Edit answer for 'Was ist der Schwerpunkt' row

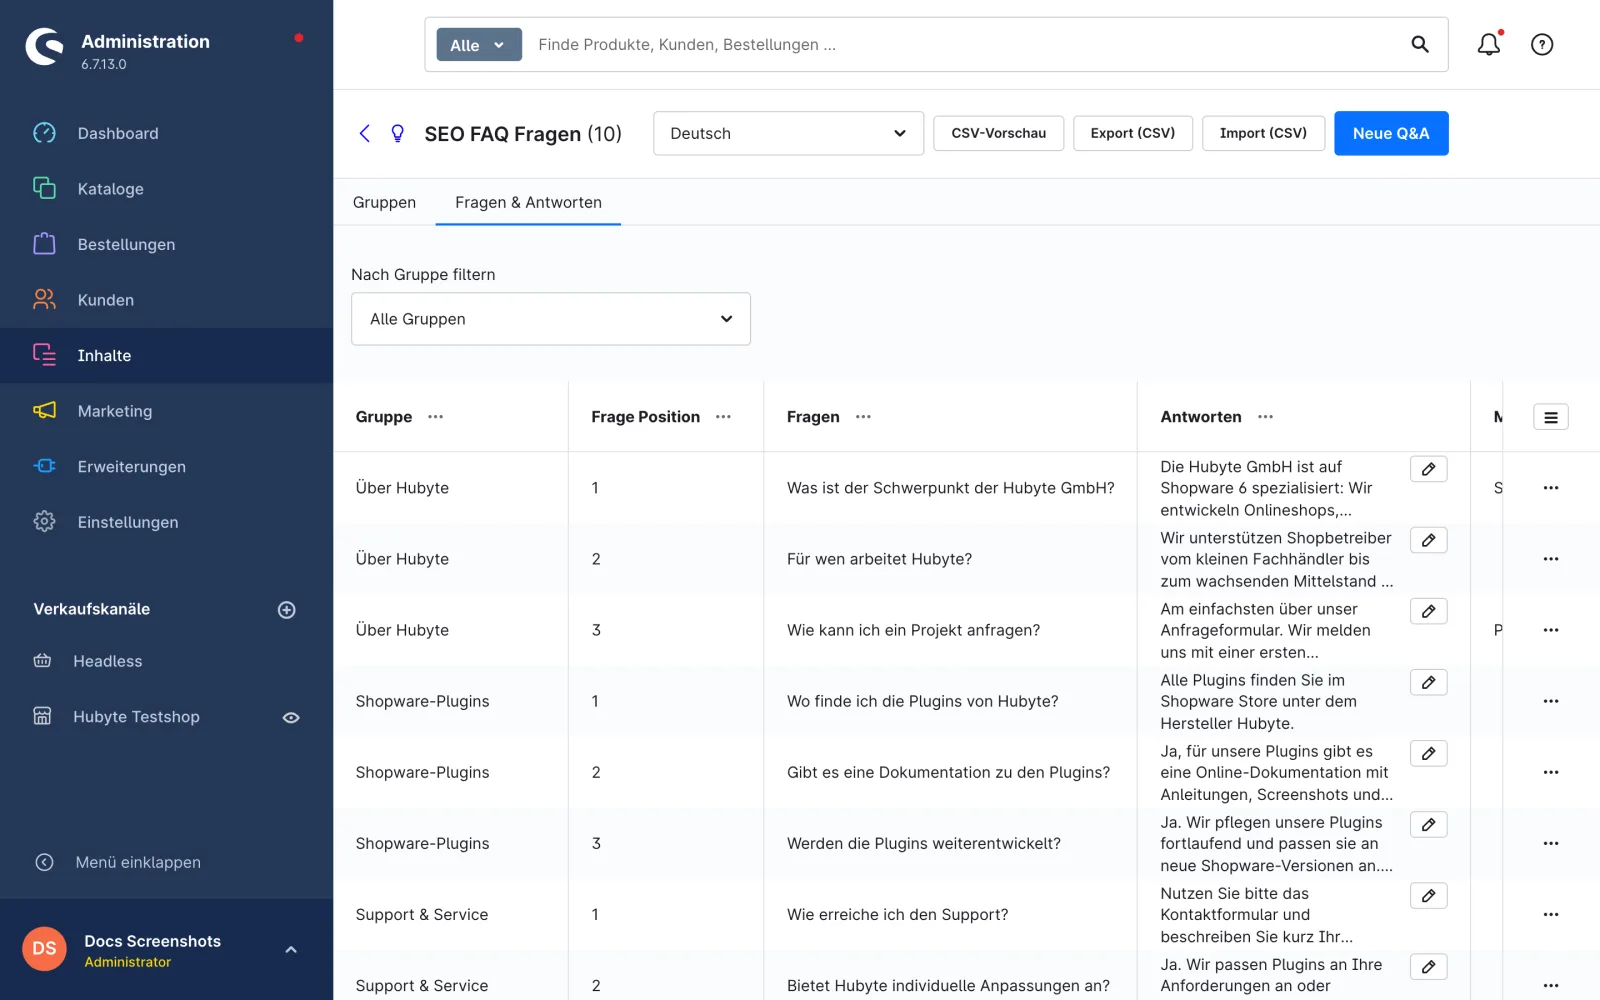(1428, 469)
